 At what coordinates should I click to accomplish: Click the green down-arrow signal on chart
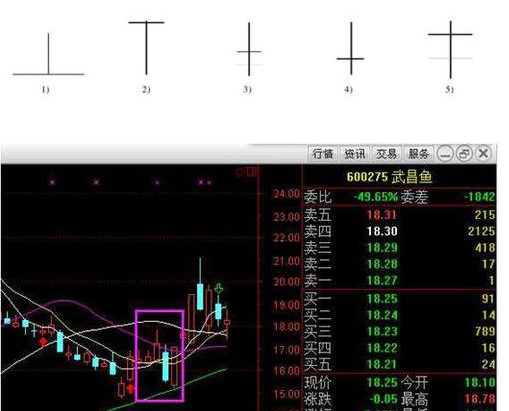coord(219,289)
